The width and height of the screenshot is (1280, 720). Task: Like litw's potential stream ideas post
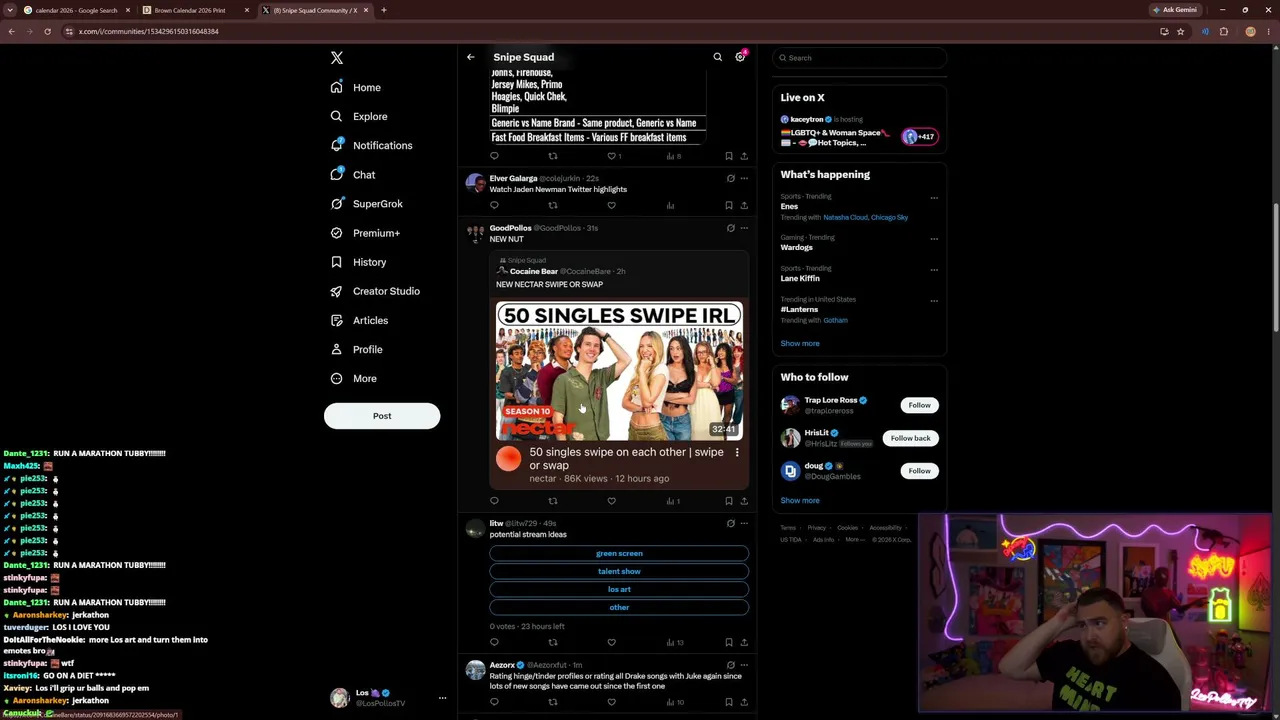pos(611,642)
